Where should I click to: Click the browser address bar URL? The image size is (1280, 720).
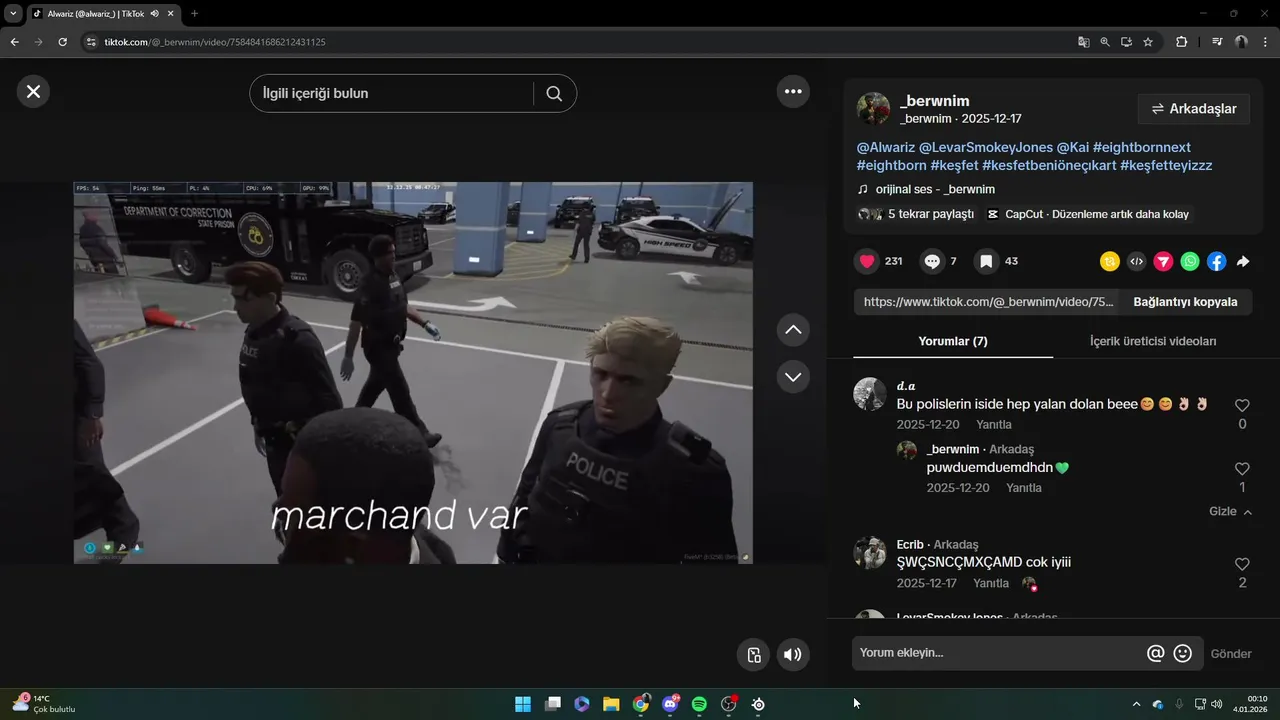tap(215, 42)
